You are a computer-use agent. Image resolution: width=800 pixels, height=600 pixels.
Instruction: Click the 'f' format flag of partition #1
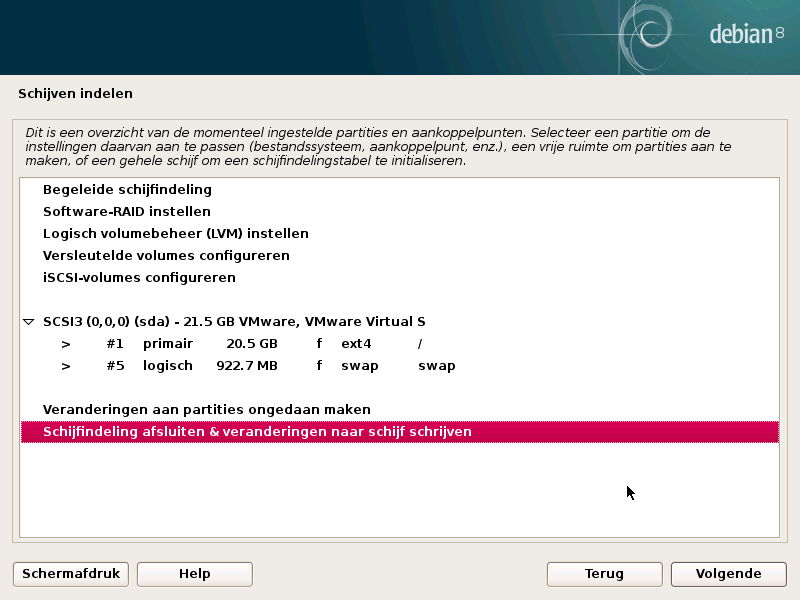(319, 343)
